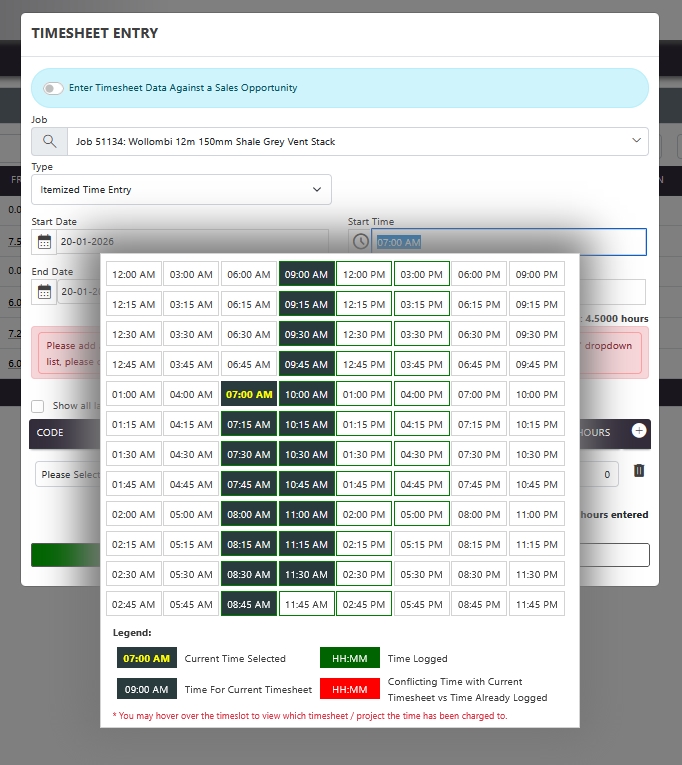Open the End Date calendar icon

pos(44,292)
